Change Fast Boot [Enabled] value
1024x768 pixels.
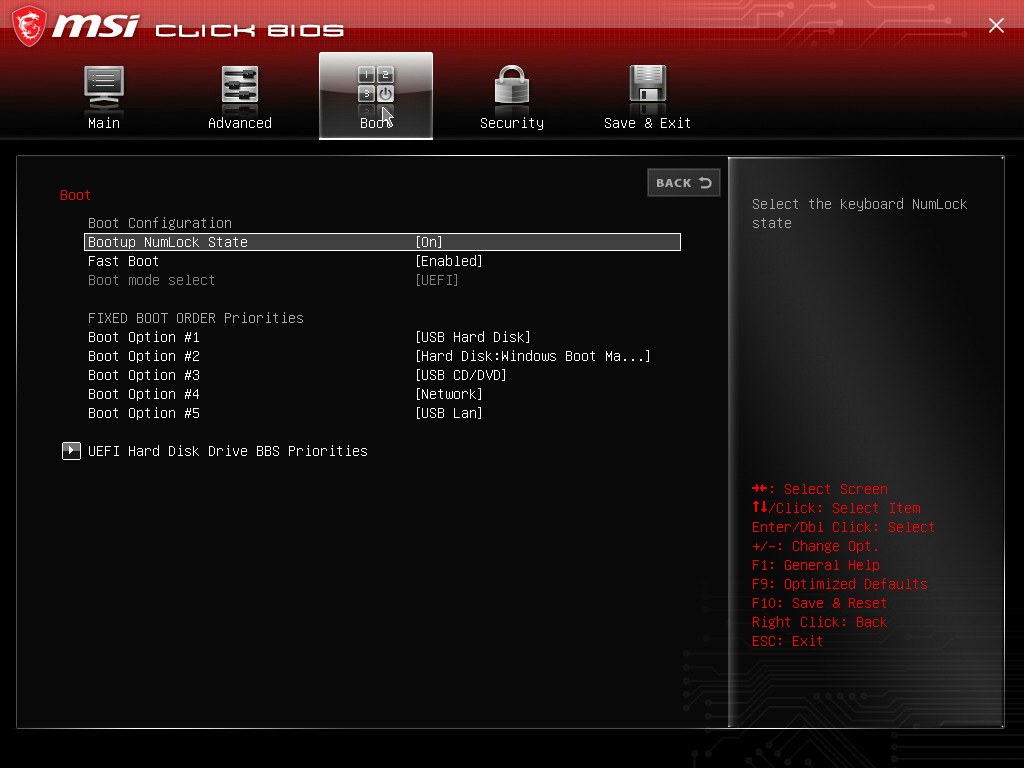[449, 261]
